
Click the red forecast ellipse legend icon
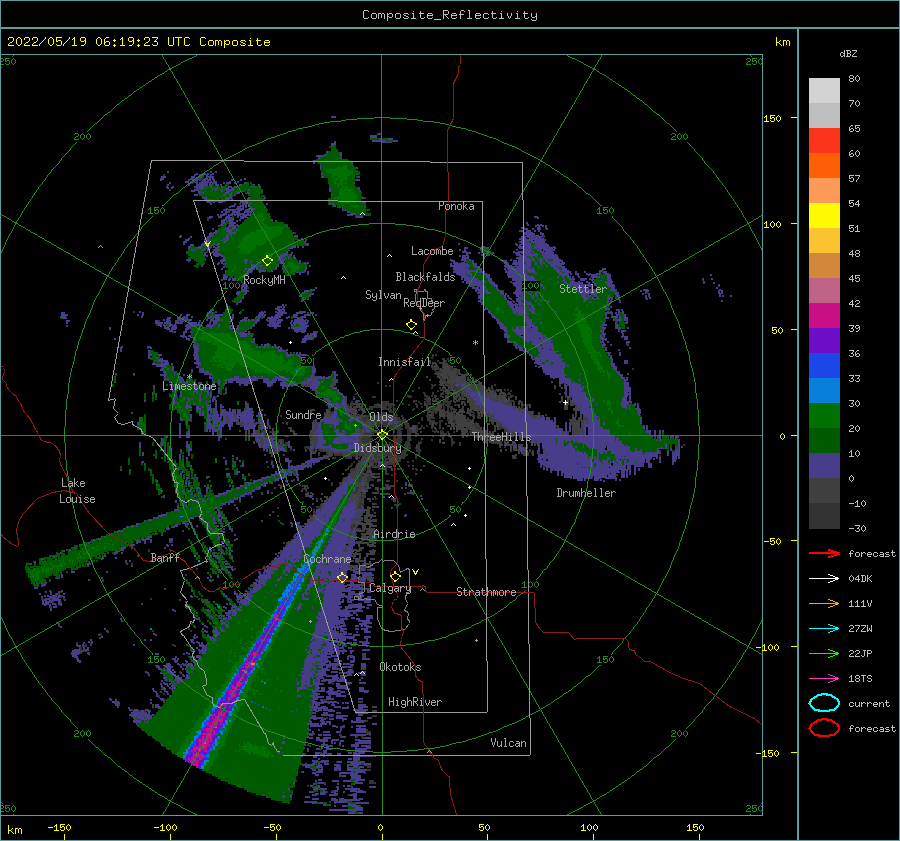click(824, 728)
